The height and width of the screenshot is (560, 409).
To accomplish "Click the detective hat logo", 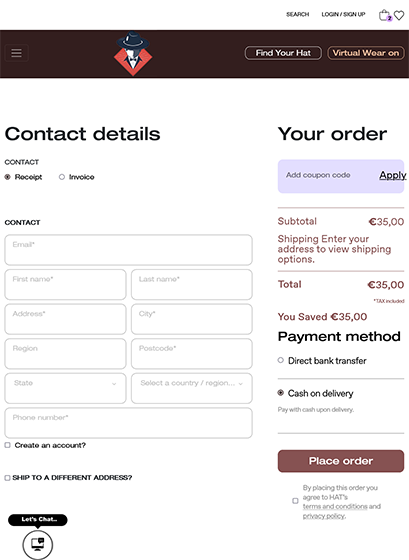I will [x=133, y=54].
